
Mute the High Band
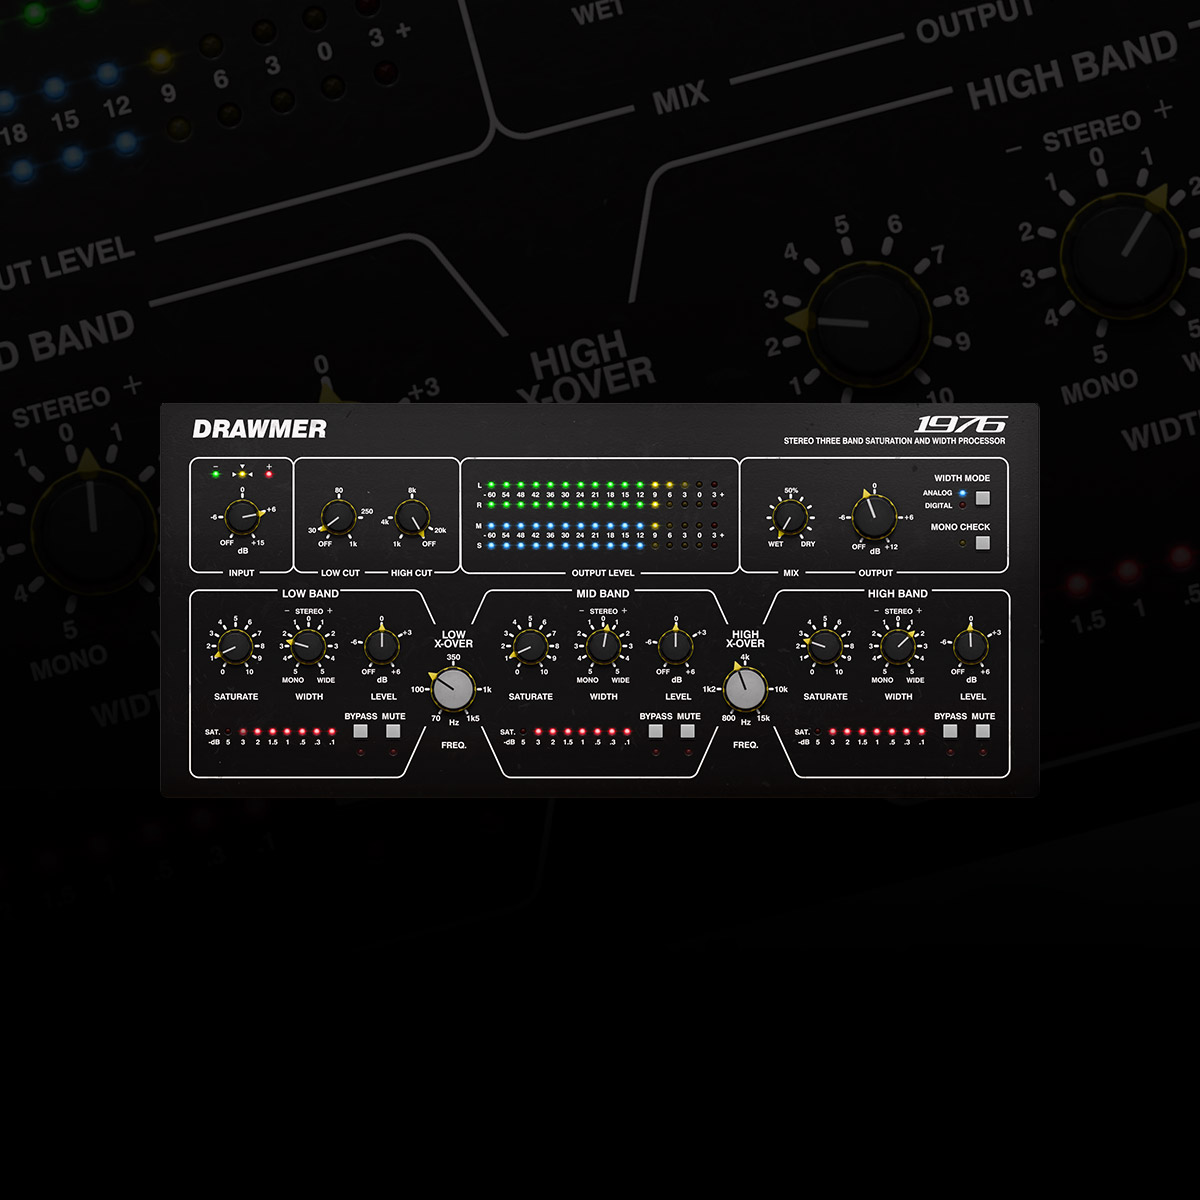[983, 731]
